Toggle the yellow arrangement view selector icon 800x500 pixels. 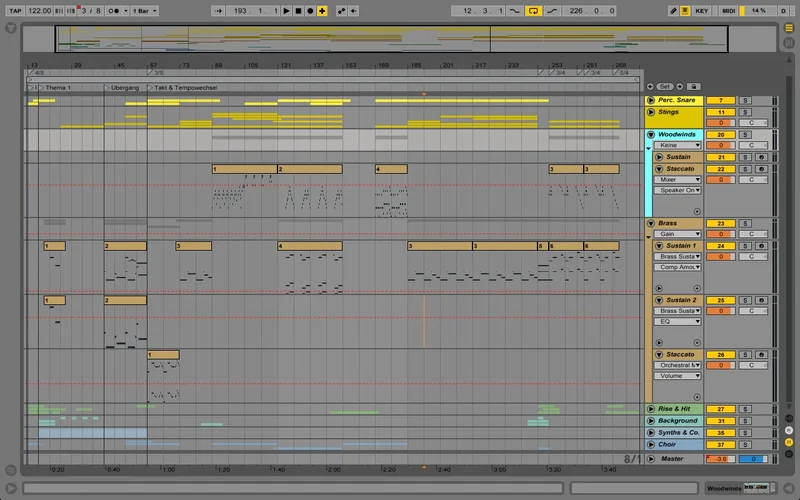click(x=789, y=29)
